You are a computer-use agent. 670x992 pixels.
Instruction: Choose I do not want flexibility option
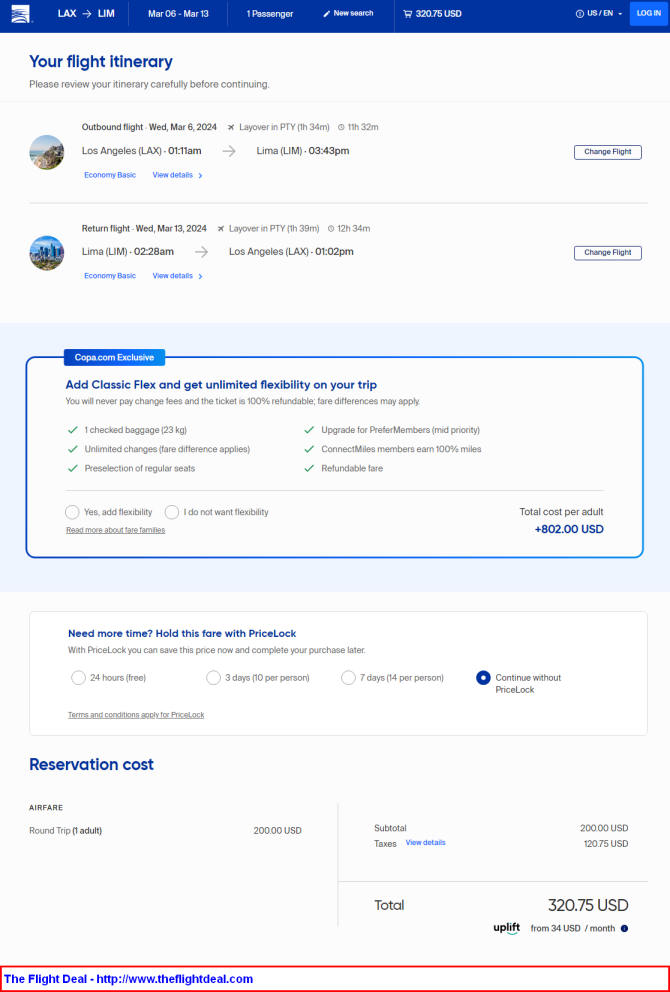pos(171,512)
